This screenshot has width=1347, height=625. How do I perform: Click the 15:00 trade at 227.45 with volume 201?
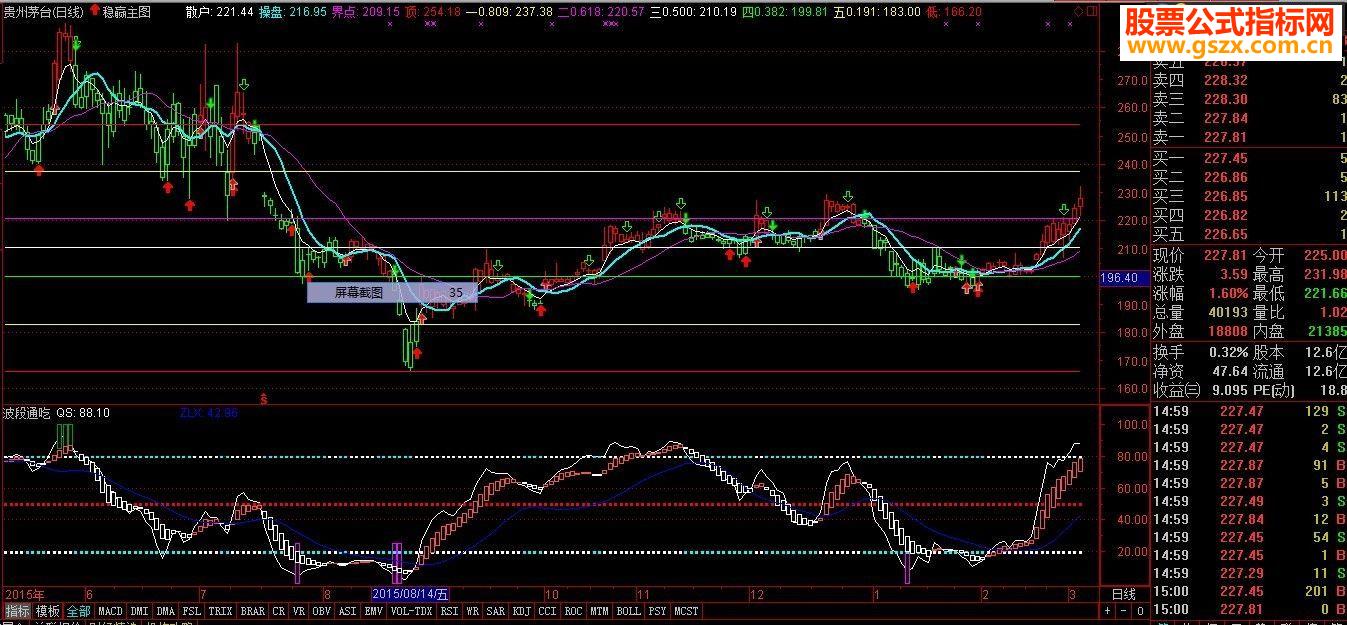(x=1250, y=591)
